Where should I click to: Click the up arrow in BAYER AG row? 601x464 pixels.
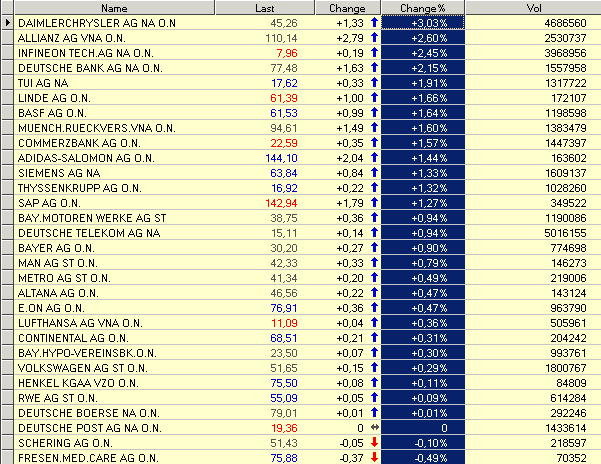coord(374,248)
